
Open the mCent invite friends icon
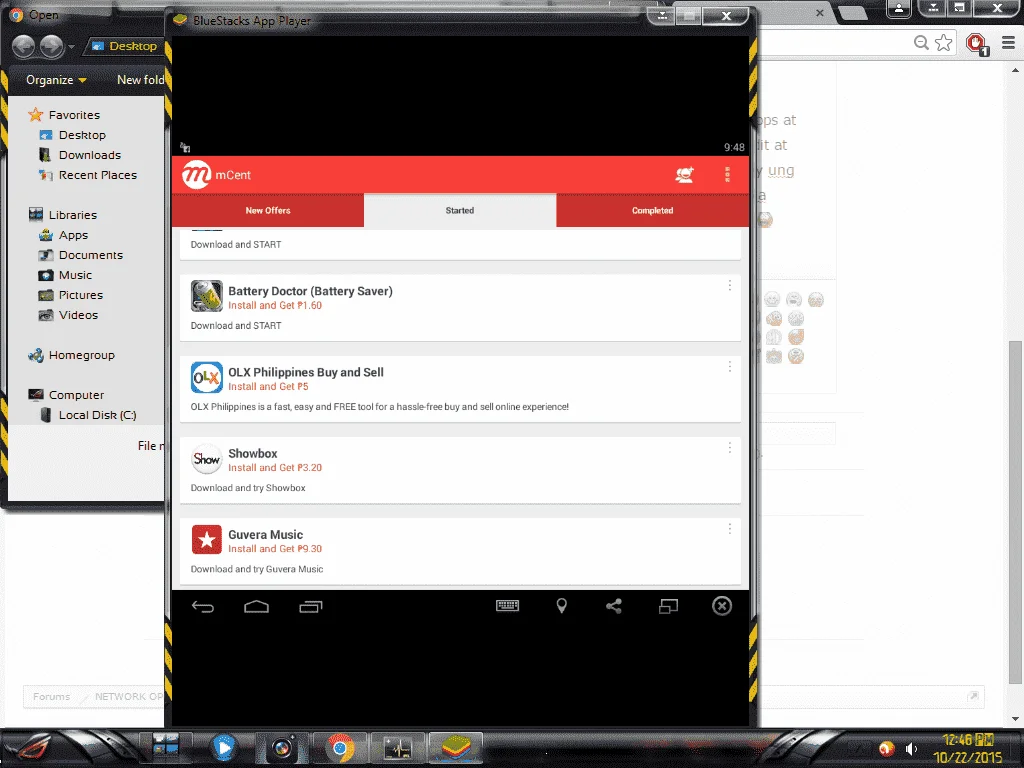684,174
